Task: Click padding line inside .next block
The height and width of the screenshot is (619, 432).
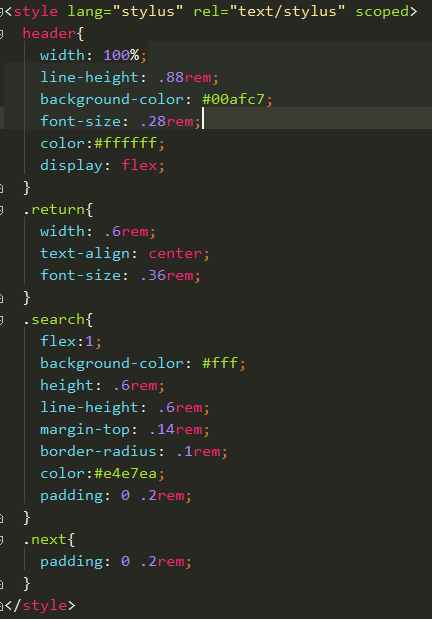Action: coord(115,561)
